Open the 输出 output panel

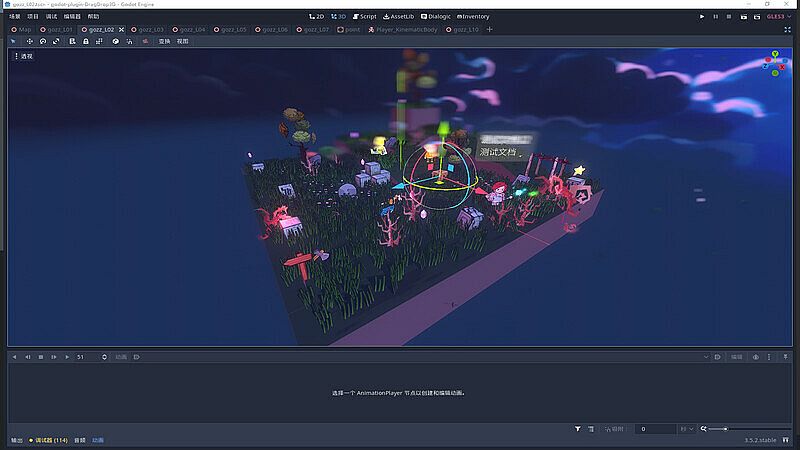click(x=16, y=440)
